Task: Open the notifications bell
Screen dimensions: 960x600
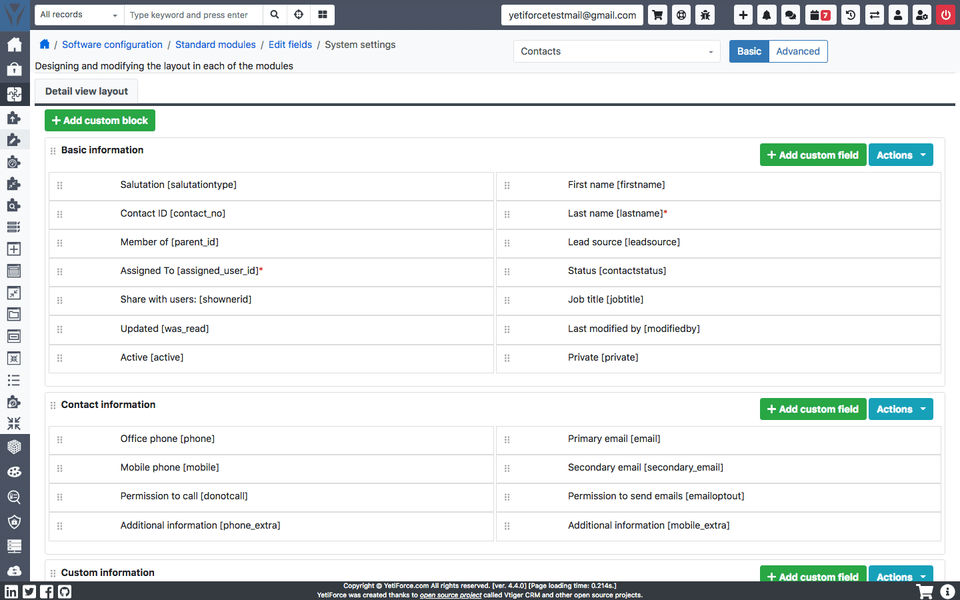Action: pyautogui.click(x=767, y=15)
